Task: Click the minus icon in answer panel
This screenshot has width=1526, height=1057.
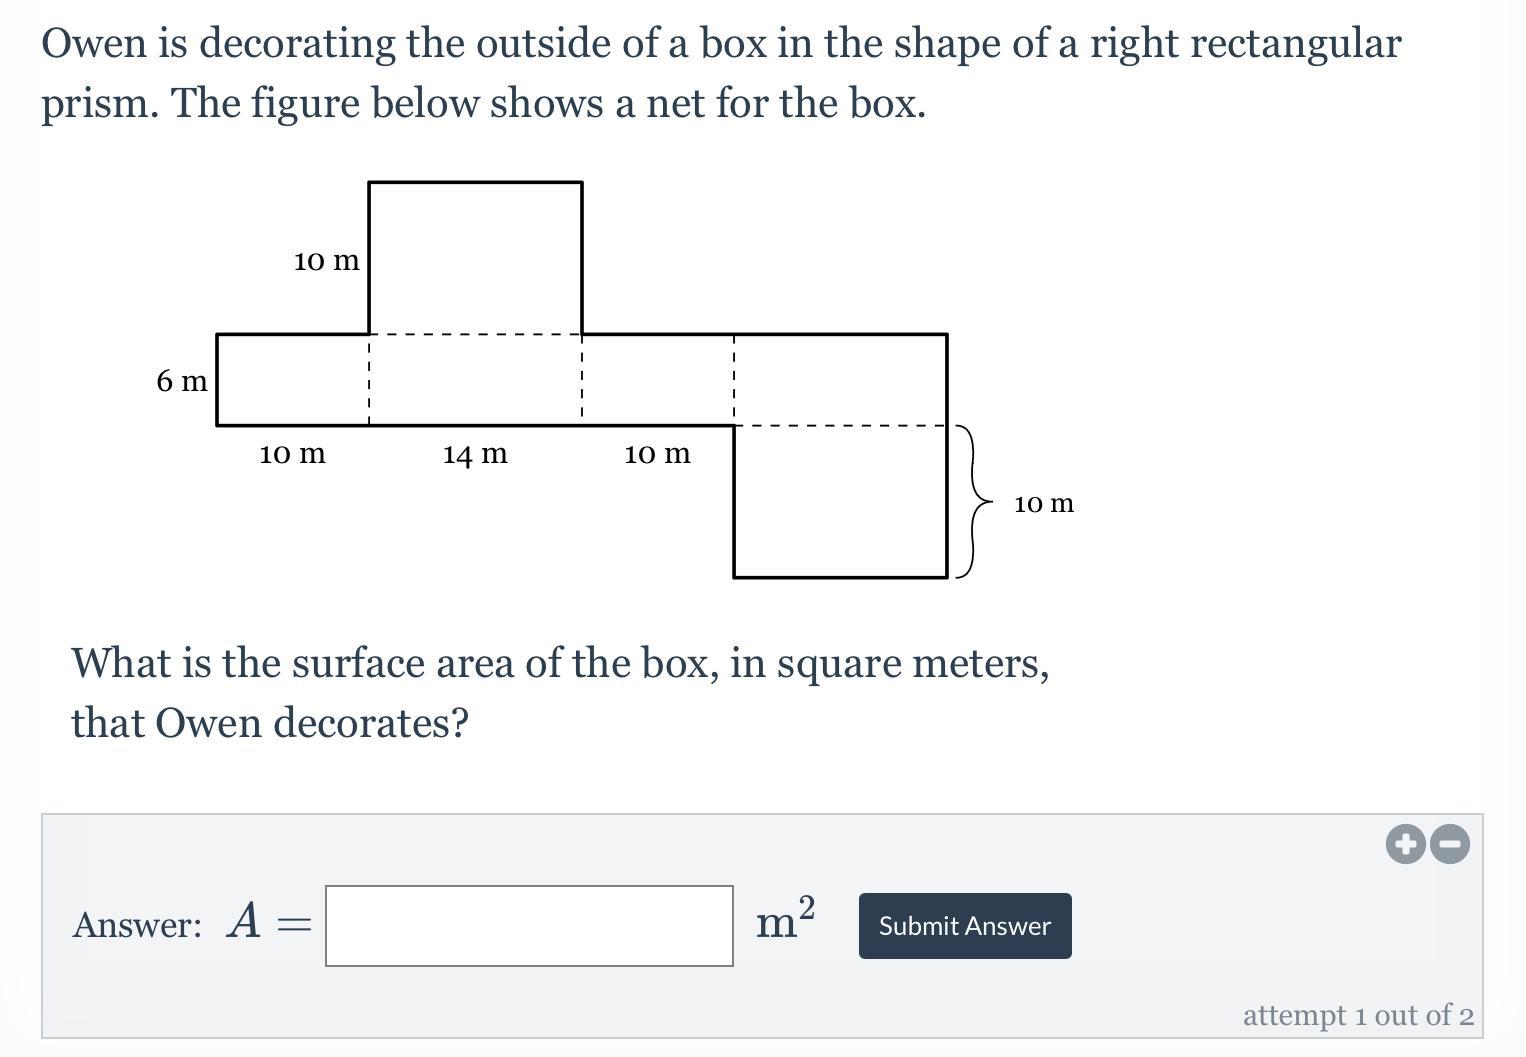Action: tap(1450, 844)
